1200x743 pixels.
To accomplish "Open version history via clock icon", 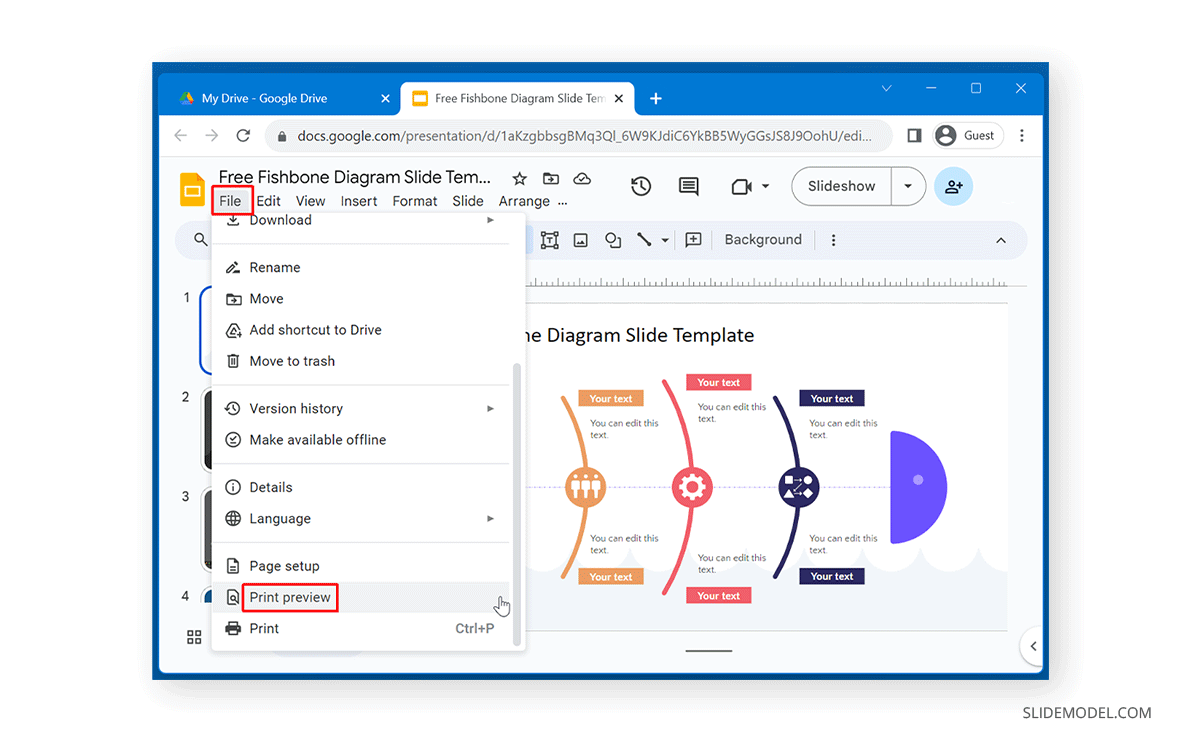I will [640, 186].
